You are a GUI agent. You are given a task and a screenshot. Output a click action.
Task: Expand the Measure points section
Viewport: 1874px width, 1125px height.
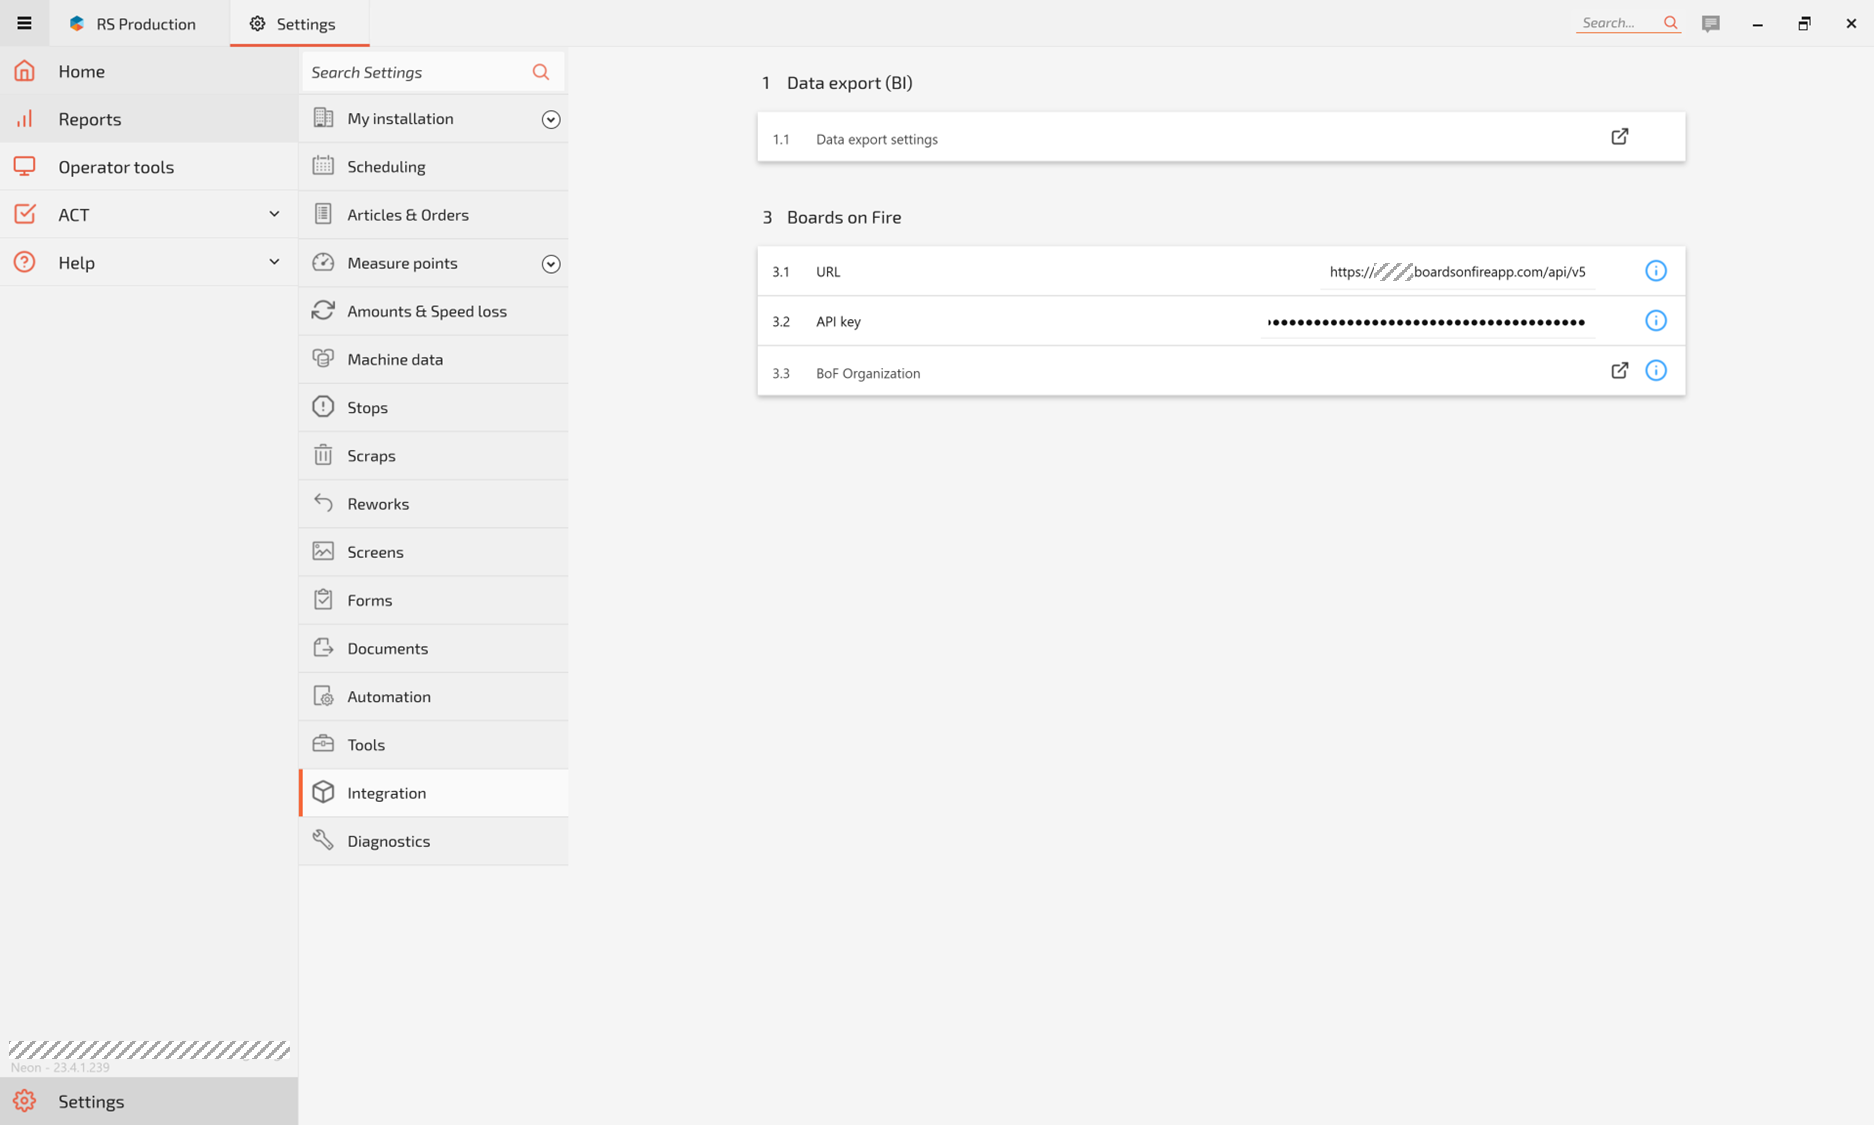(550, 264)
